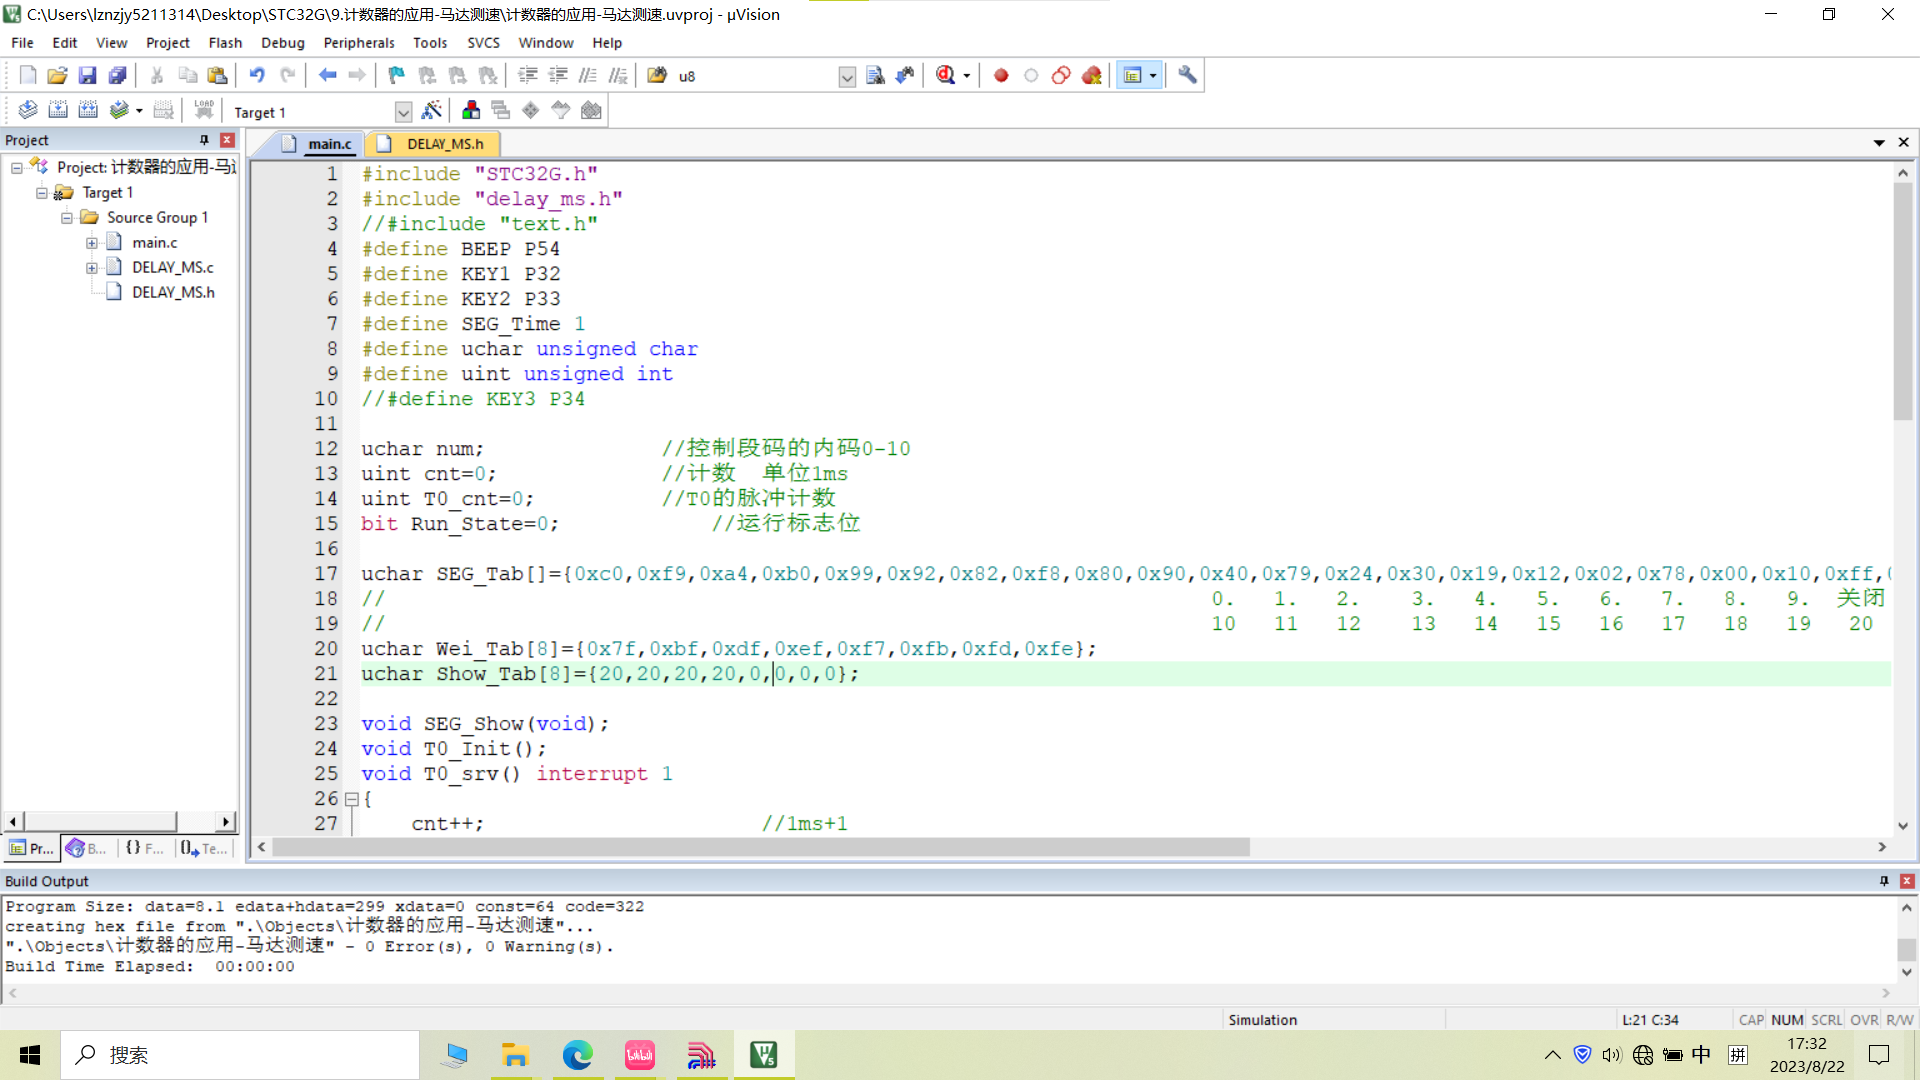The height and width of the screenshot is (1080, 1920).
Task: Create a new file with the New icon
Action: click(28, 75)
